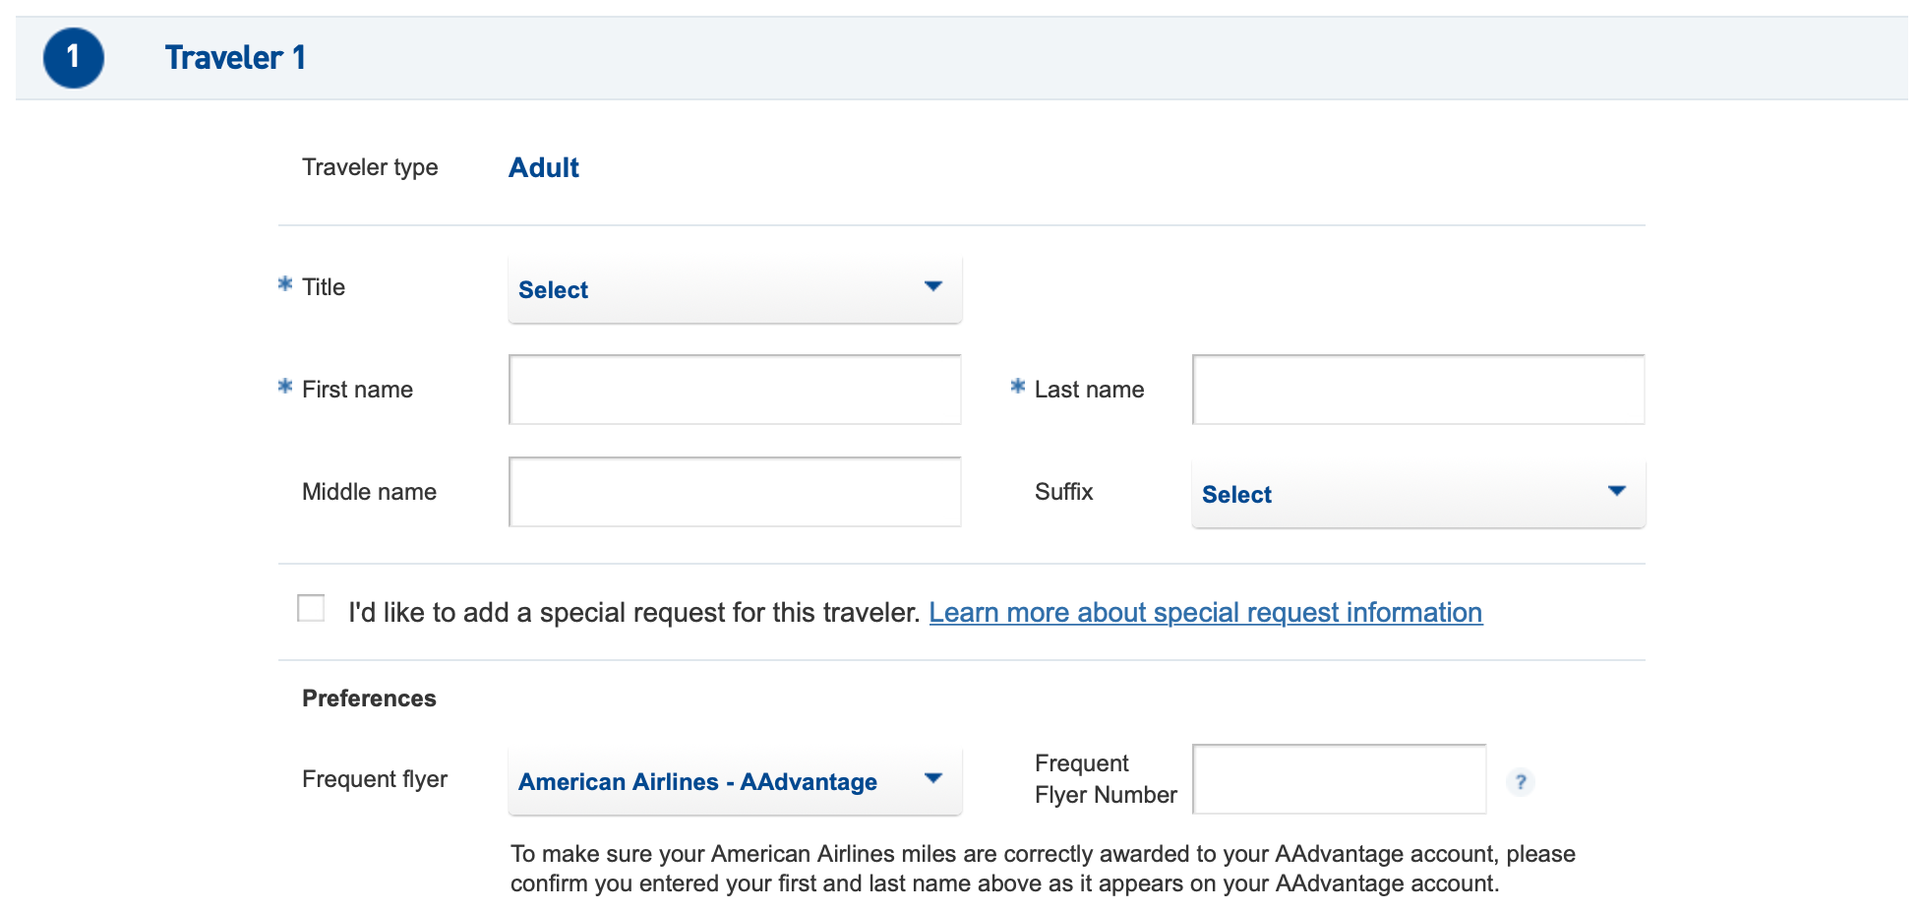The image size is (1920, 911).
Task: Click the Select placeholder in Title dropdown
Action: pyautogui.click(x=553, y=289)
